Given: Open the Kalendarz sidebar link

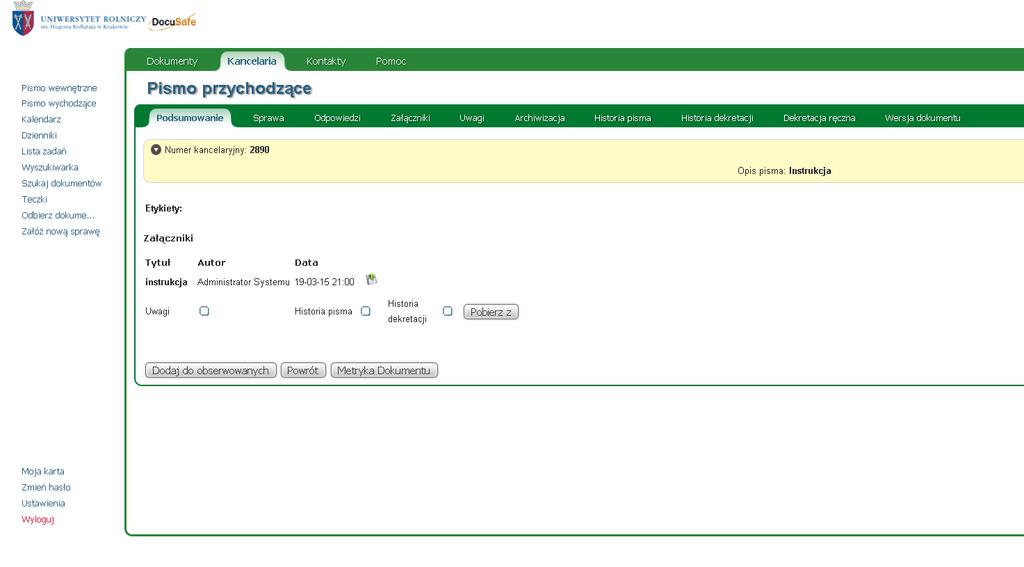Looking at the screenshot, I should (x=41, y=120).
